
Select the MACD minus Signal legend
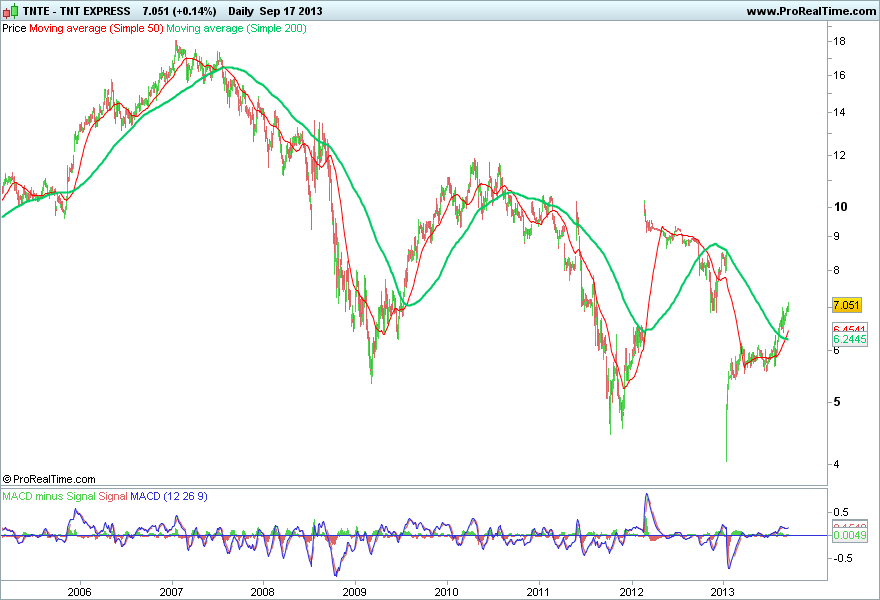49,496
